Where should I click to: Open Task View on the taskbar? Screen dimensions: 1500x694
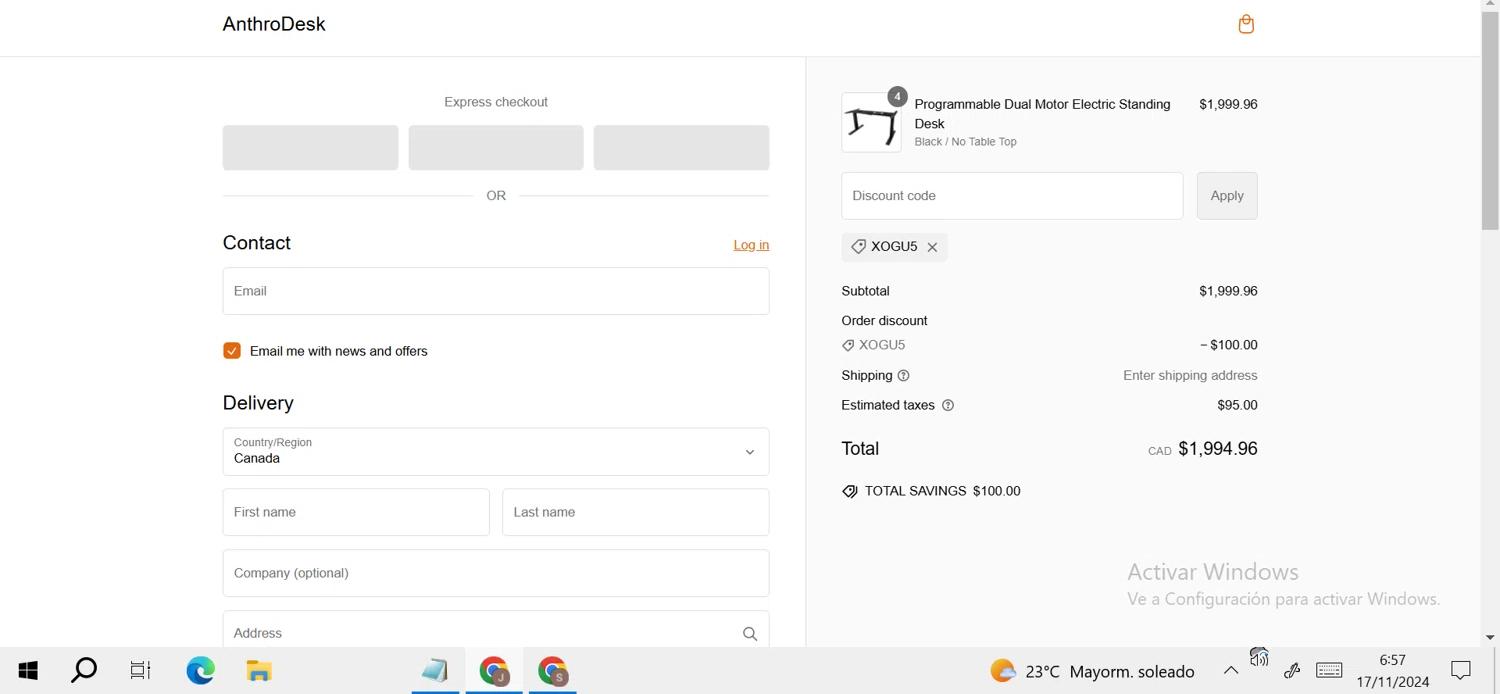click(141, 671)
